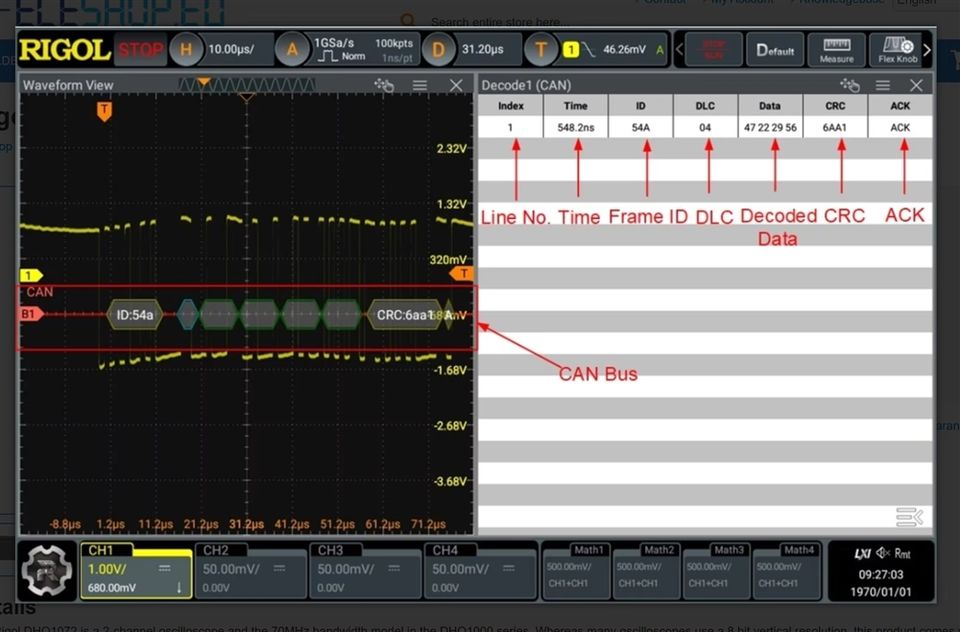
Task: Toggle touch gesture icon in Waveform View header
Action: [x=384, y=85]
